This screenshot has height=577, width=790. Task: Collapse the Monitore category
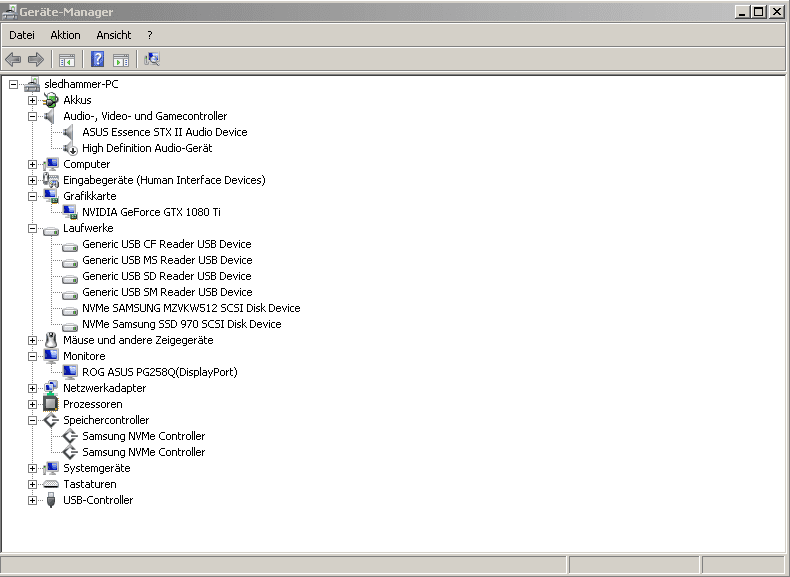pos(32,357)
